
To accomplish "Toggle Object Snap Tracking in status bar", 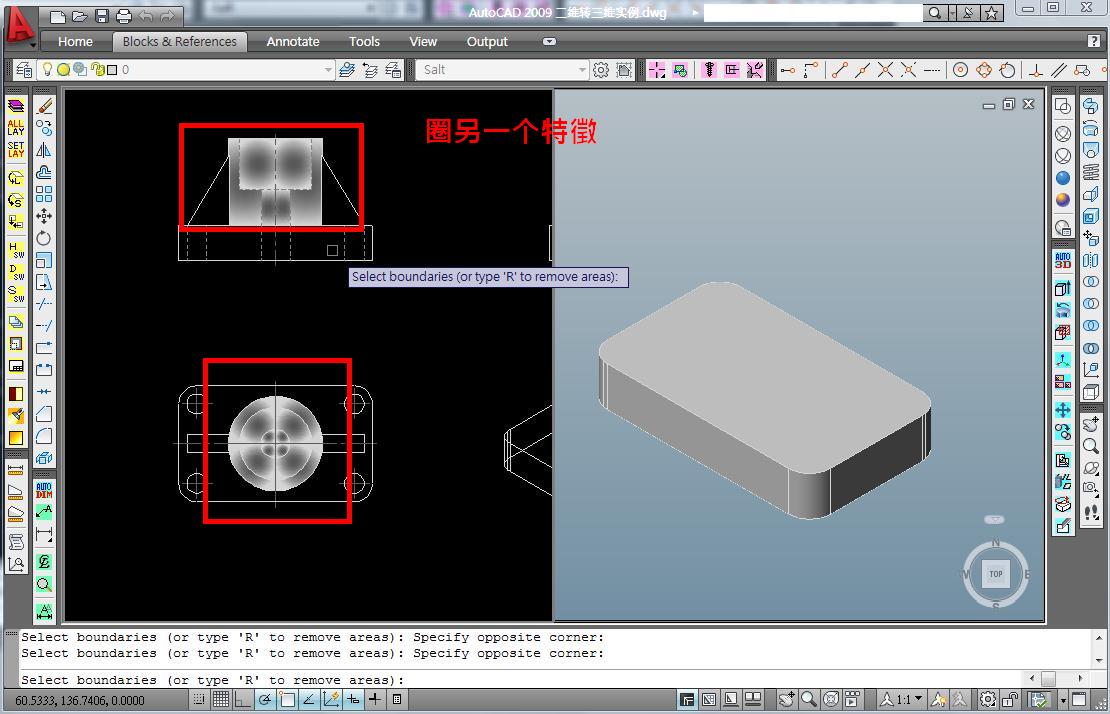I will click(309, 699).
